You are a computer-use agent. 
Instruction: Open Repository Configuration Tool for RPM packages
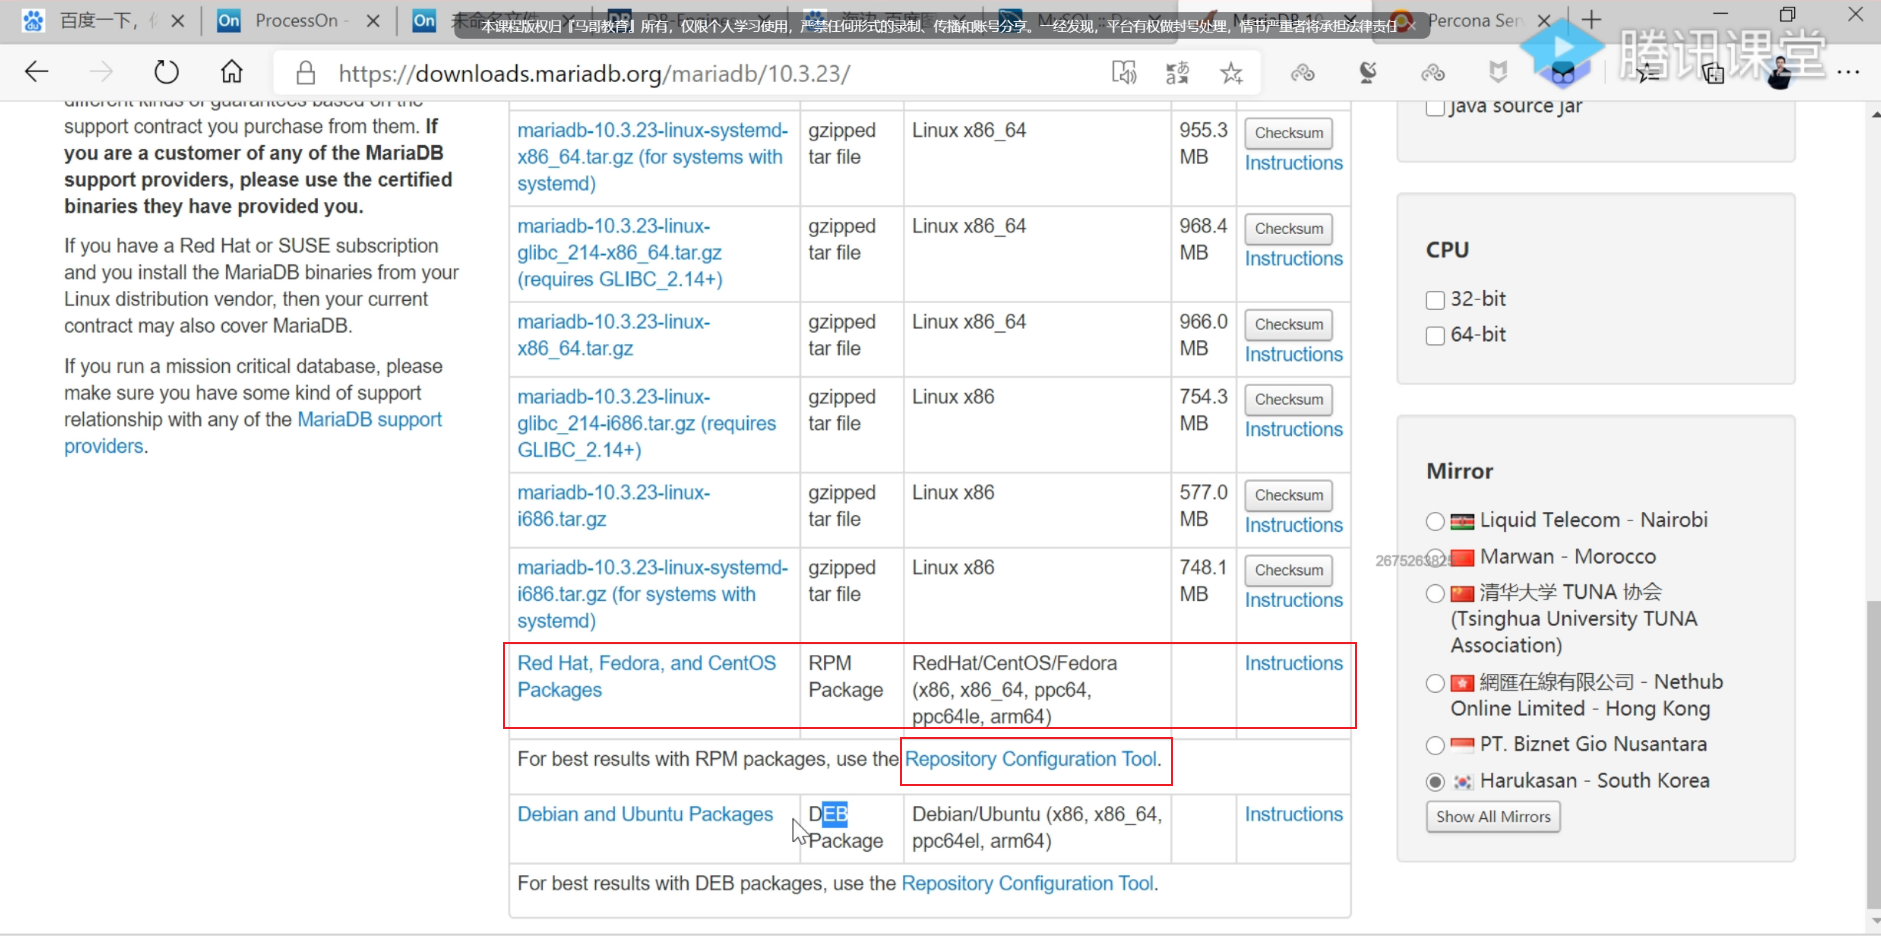(x=1031, y=759)
